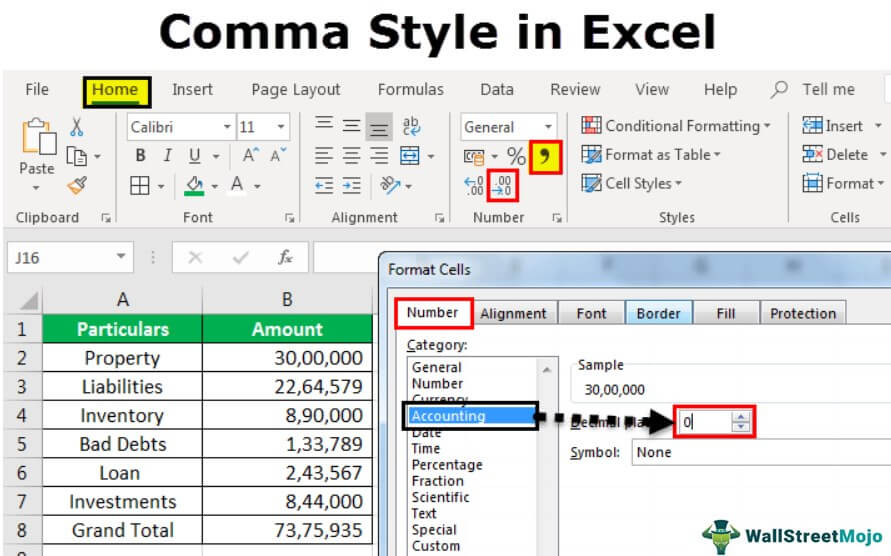This screenshot has height=556, width=891.
Task: Switch to the Review tab
Action: (575, 89)
